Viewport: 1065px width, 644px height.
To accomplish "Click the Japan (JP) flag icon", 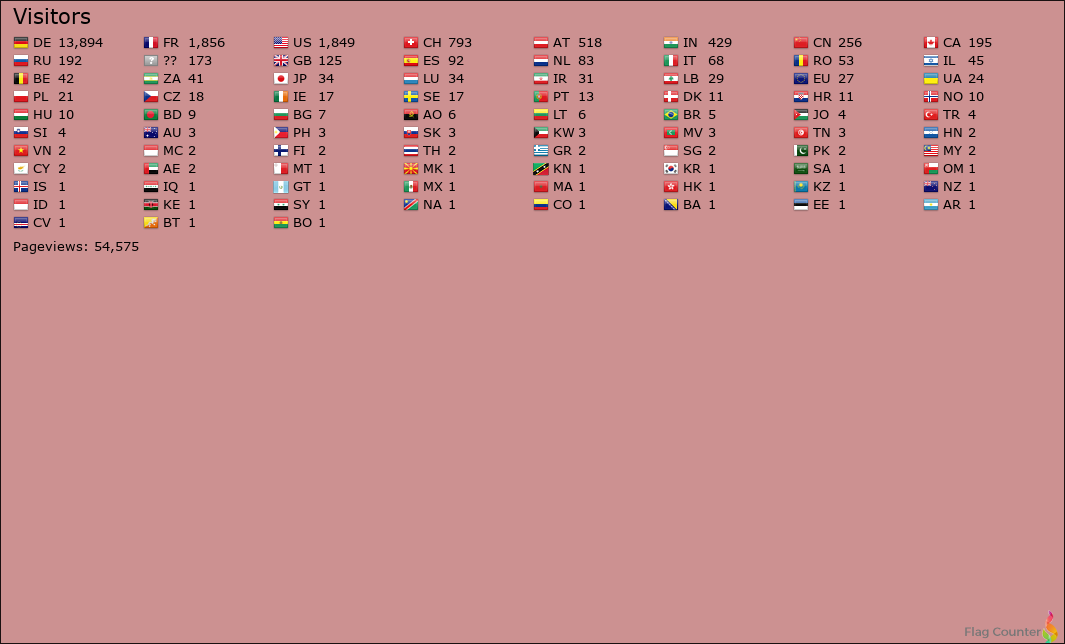I will 280,79.
